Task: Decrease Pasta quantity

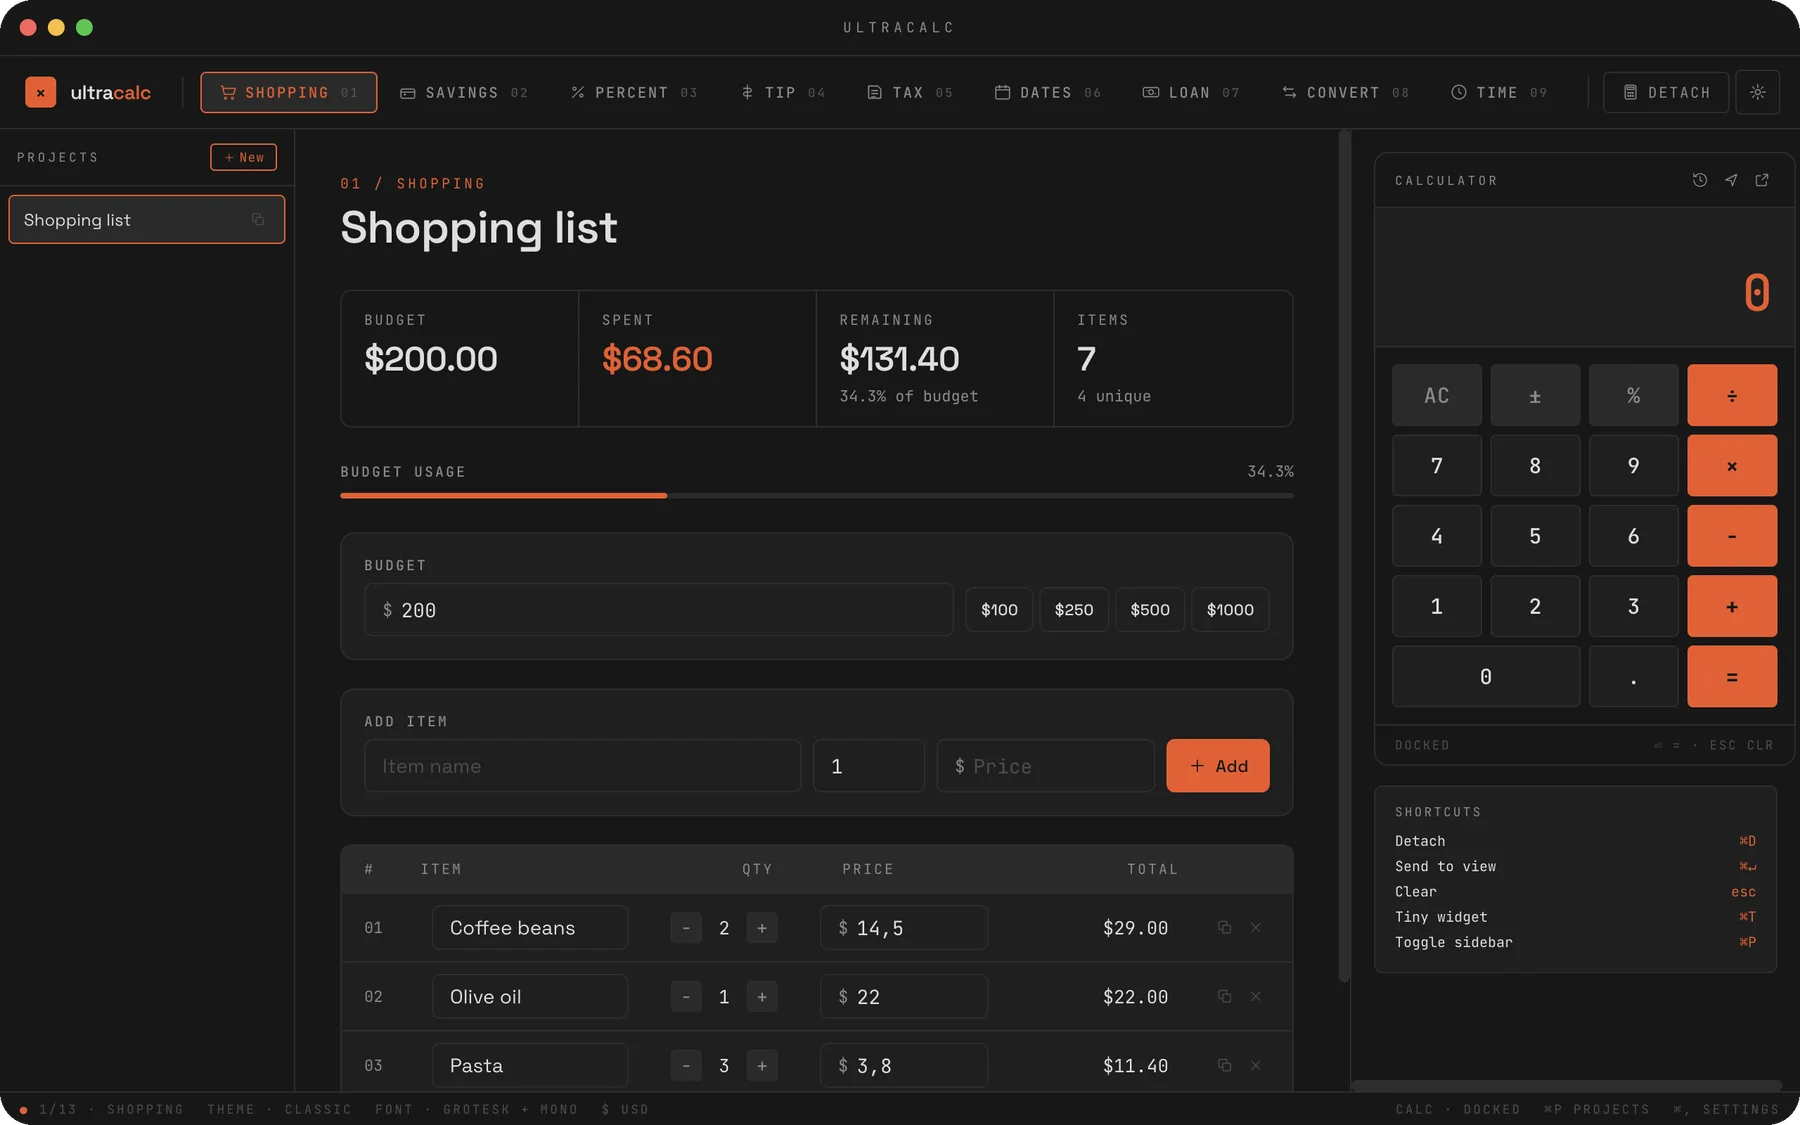Action: pos(686,1065)
